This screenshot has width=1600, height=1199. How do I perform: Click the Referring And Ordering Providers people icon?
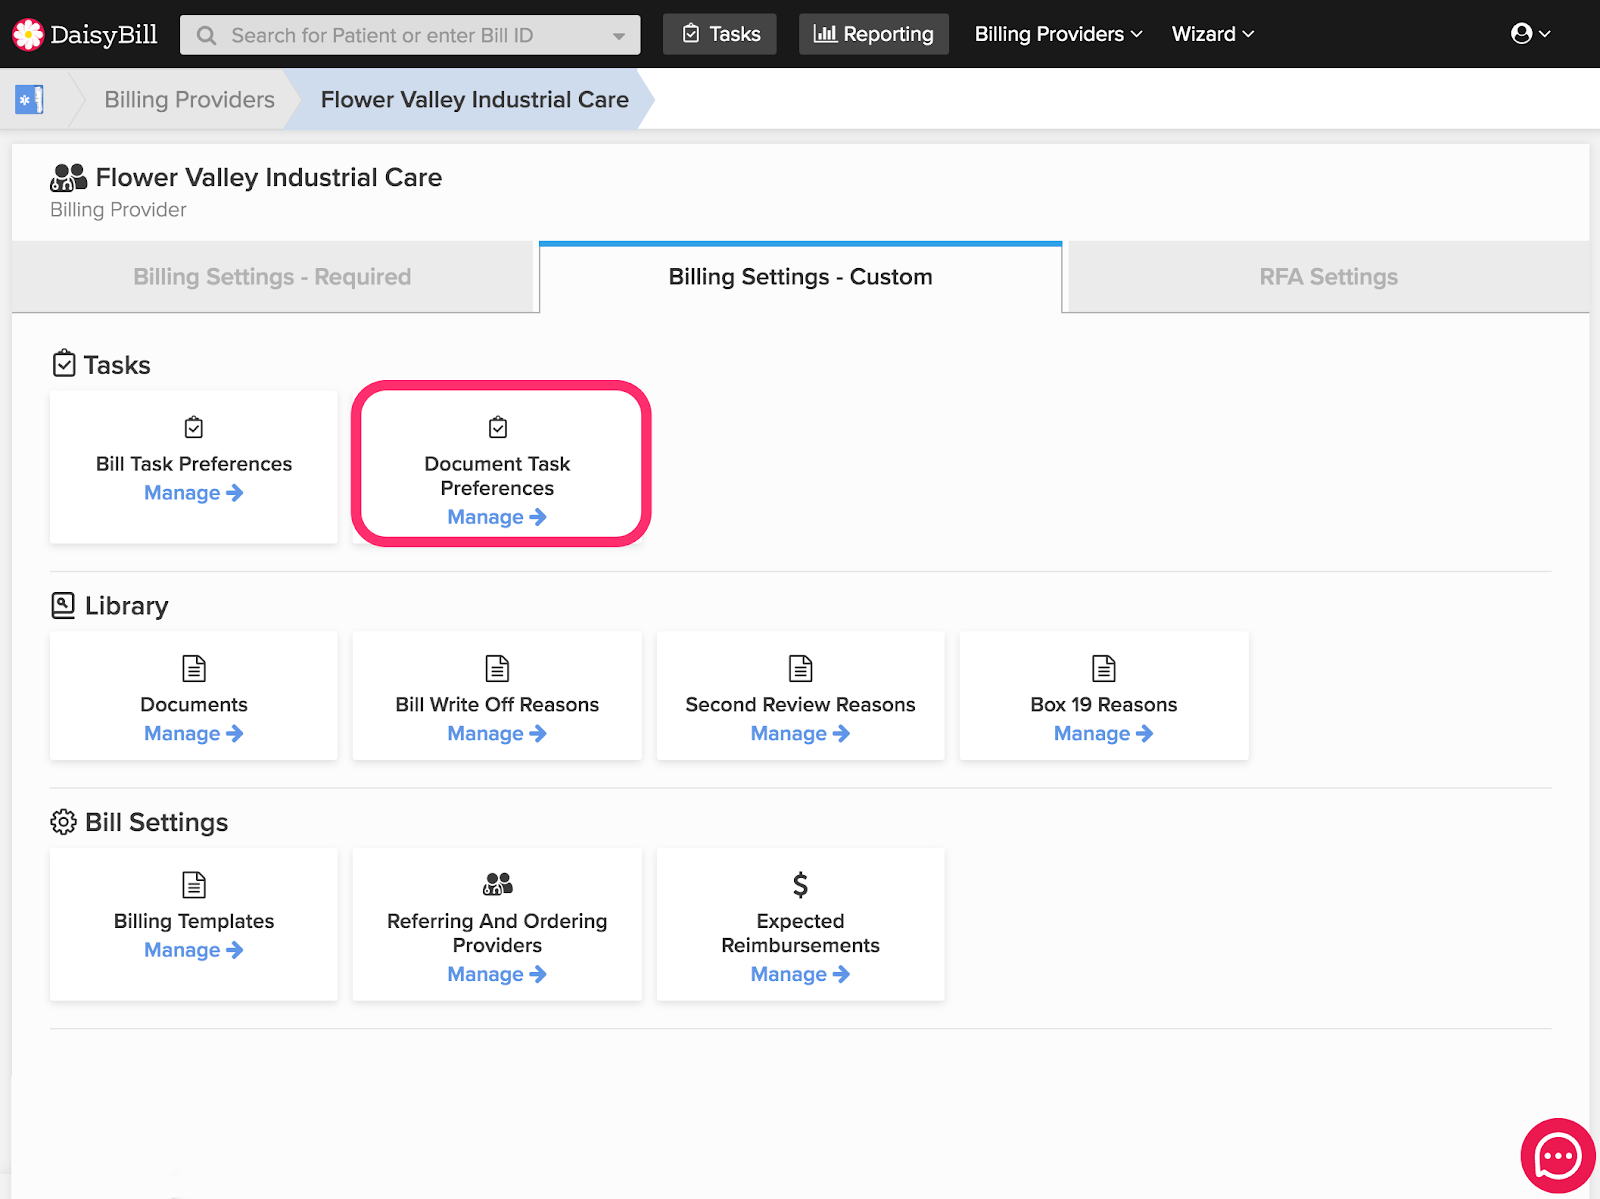tap(497, 884)
